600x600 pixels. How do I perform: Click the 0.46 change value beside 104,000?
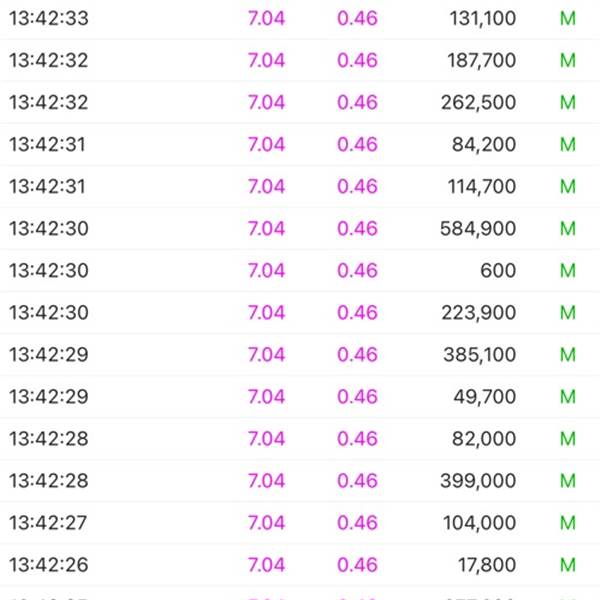(357, 523)
